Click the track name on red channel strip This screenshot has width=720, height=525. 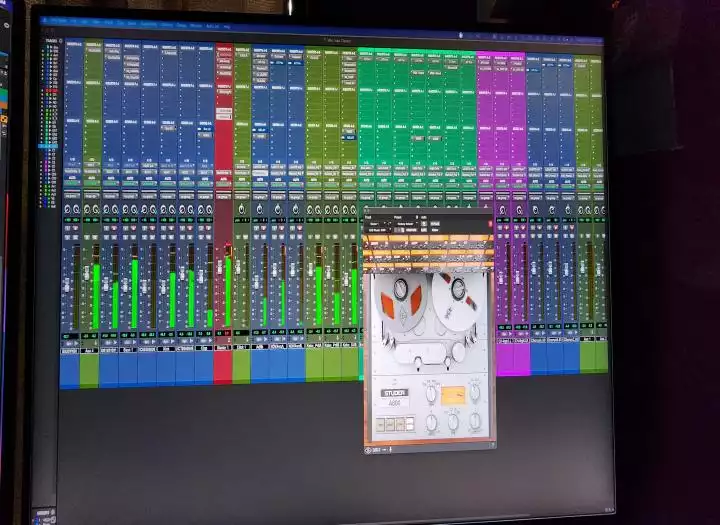click(223, 348)
